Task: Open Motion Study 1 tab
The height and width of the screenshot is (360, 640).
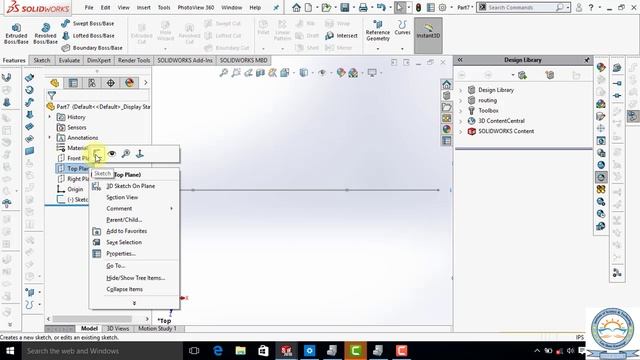Action: [x=158, y=329]
